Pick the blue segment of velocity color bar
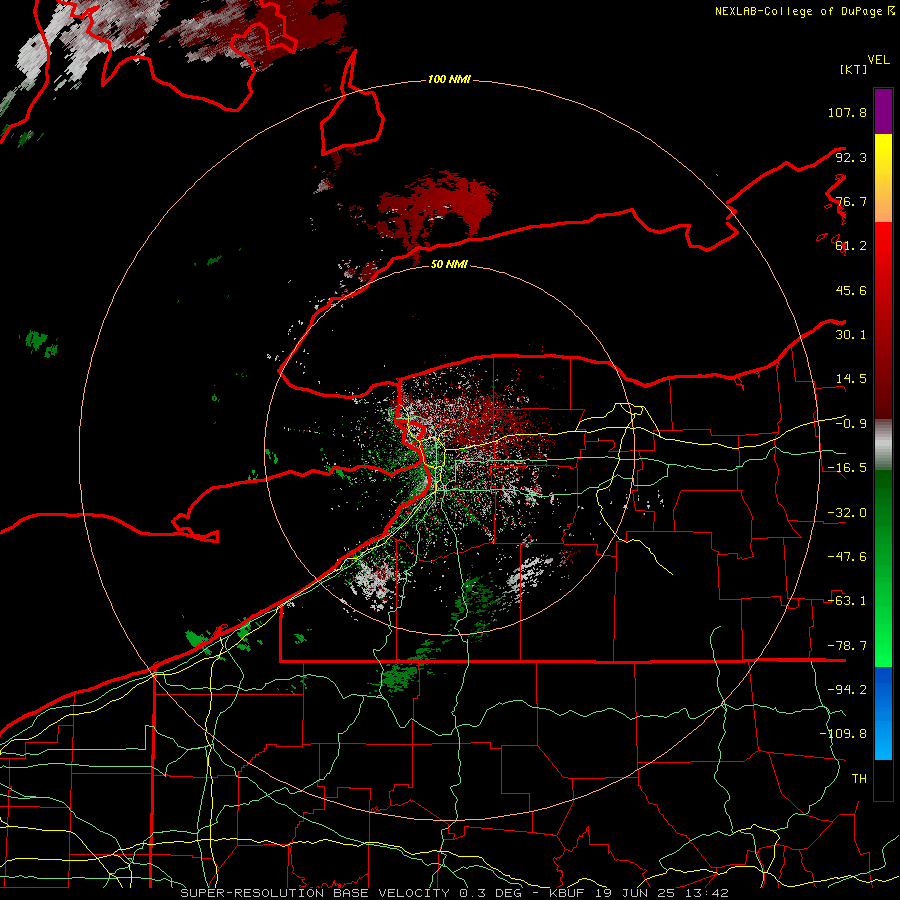Screen dimensions: 900x900 click(x=883, y=713)
